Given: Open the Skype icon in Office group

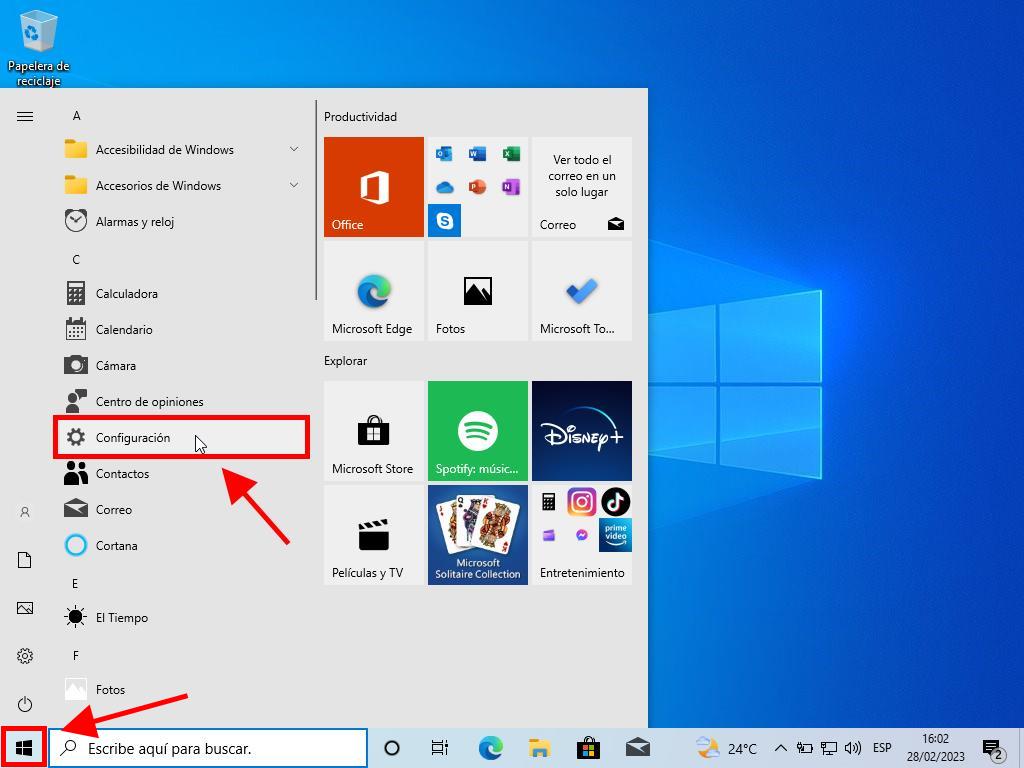Looking at the screenshot, I should coord(444,220).
